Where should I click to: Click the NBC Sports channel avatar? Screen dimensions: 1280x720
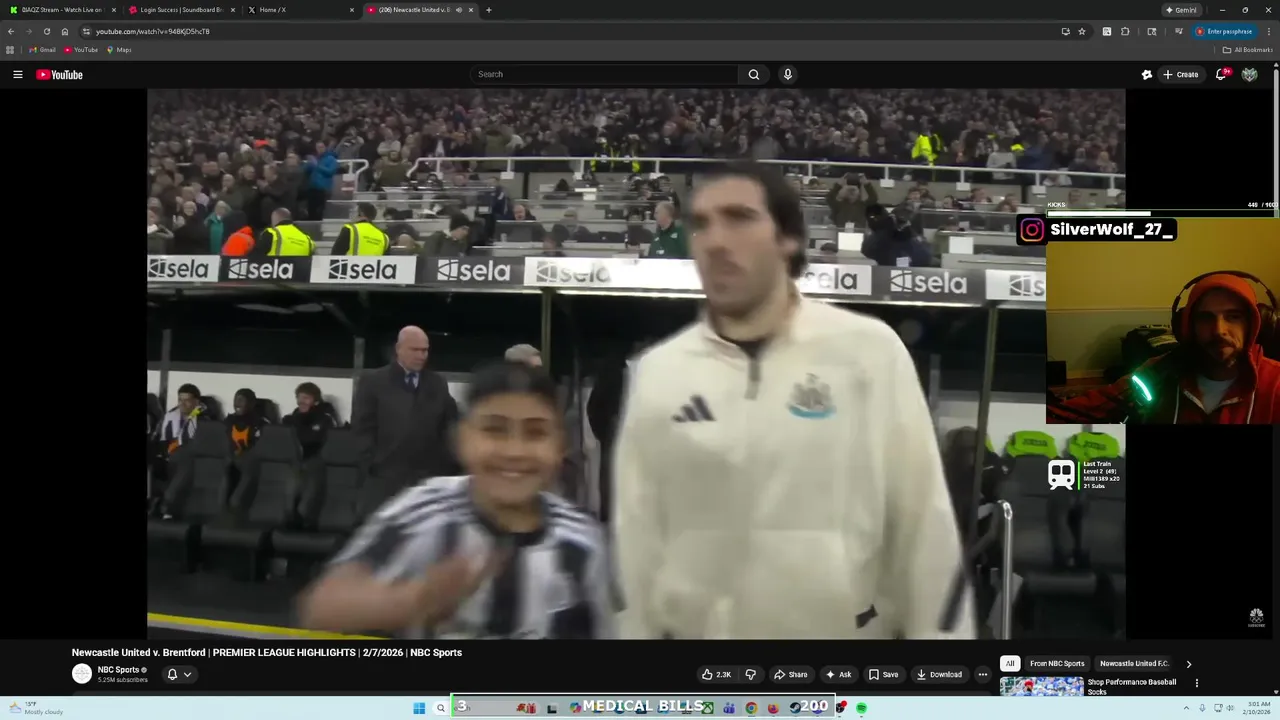pyautogui.click(x=82, y=674)
